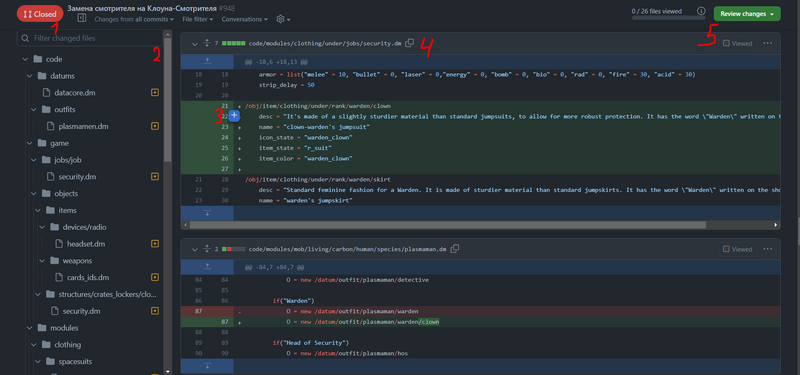
Task: Copy plasmaman.dm file path icon
Action: tap(455, 249)
